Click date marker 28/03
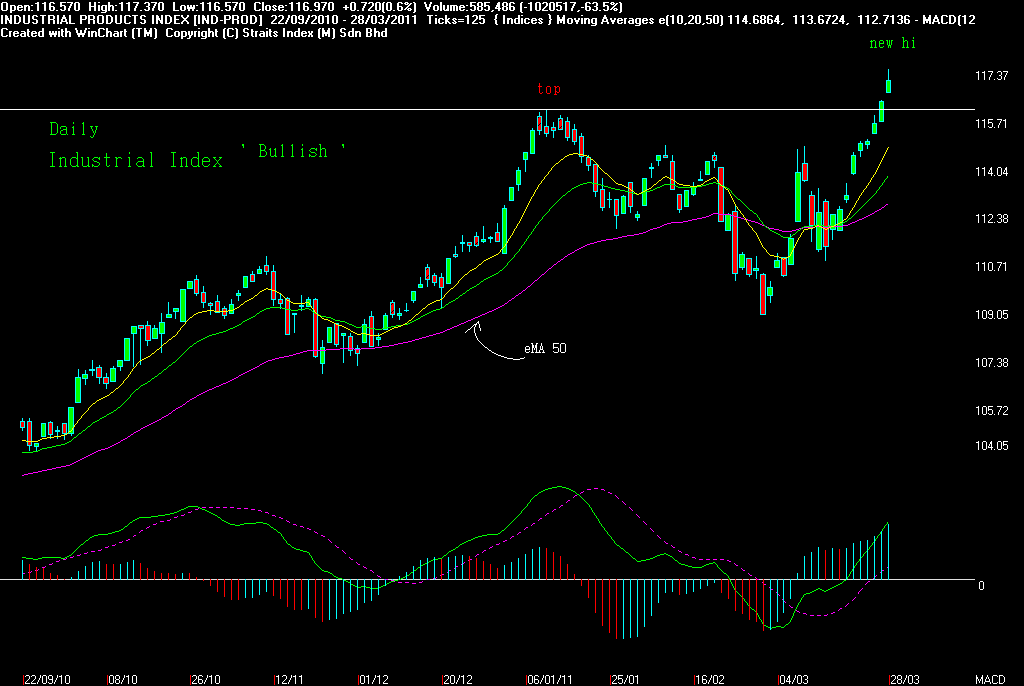 (904, 679)
